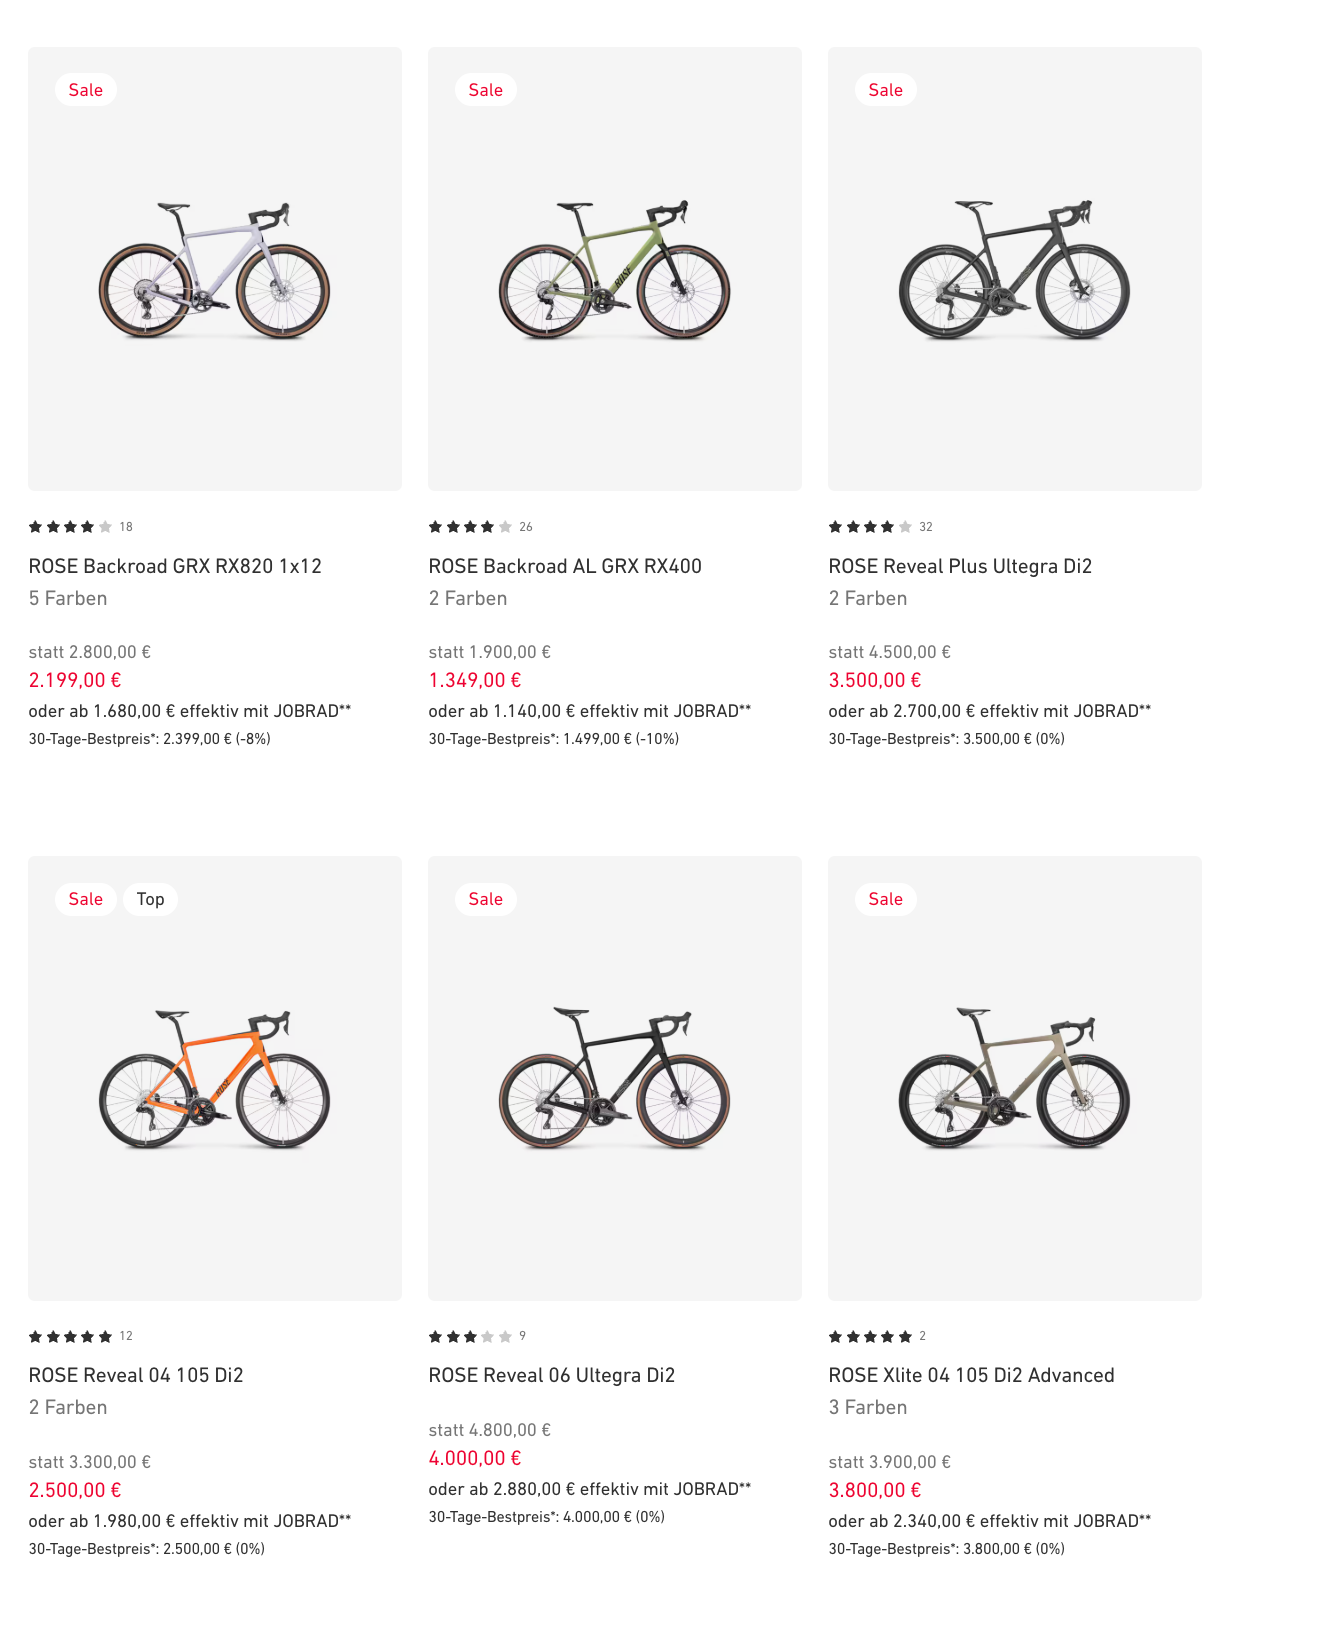
Task: Open the lilac Backroad GRX RX820 bike image
Action: click(x=214, y=270)
